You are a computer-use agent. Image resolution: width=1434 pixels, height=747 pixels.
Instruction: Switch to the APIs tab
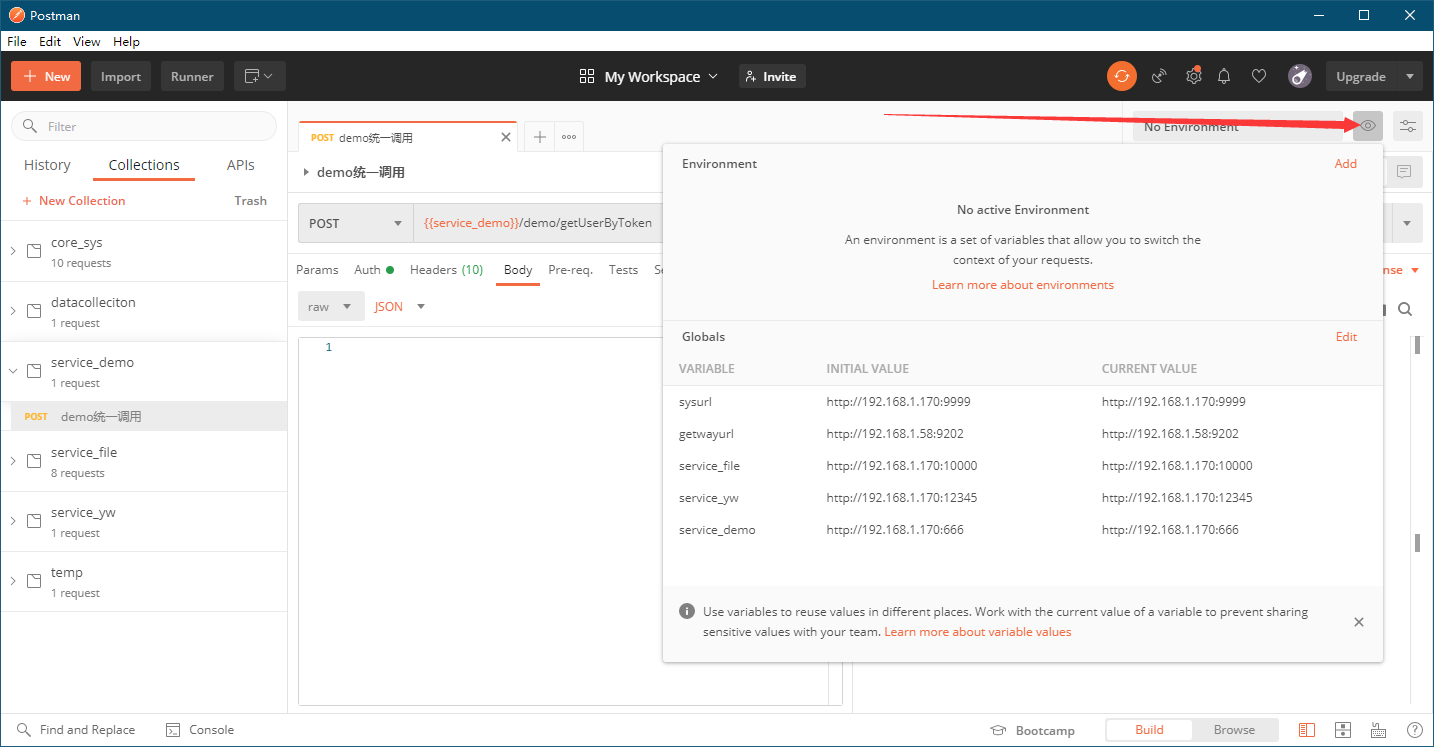[241, 165]
